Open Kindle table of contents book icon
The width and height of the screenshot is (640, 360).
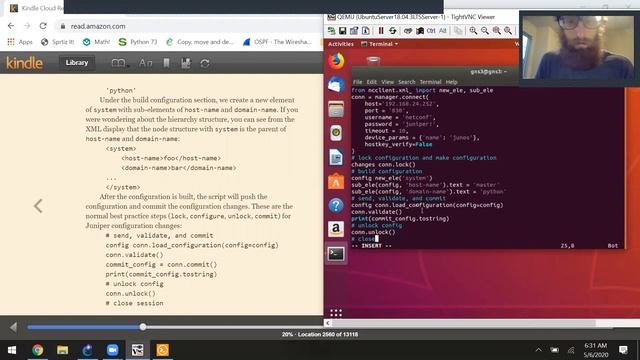pyautogui.click(x=118, y=63)
